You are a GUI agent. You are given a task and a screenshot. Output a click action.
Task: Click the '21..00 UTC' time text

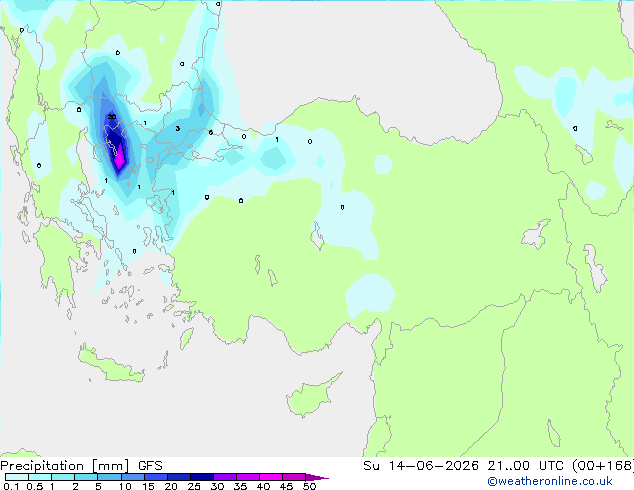[526, 466]
